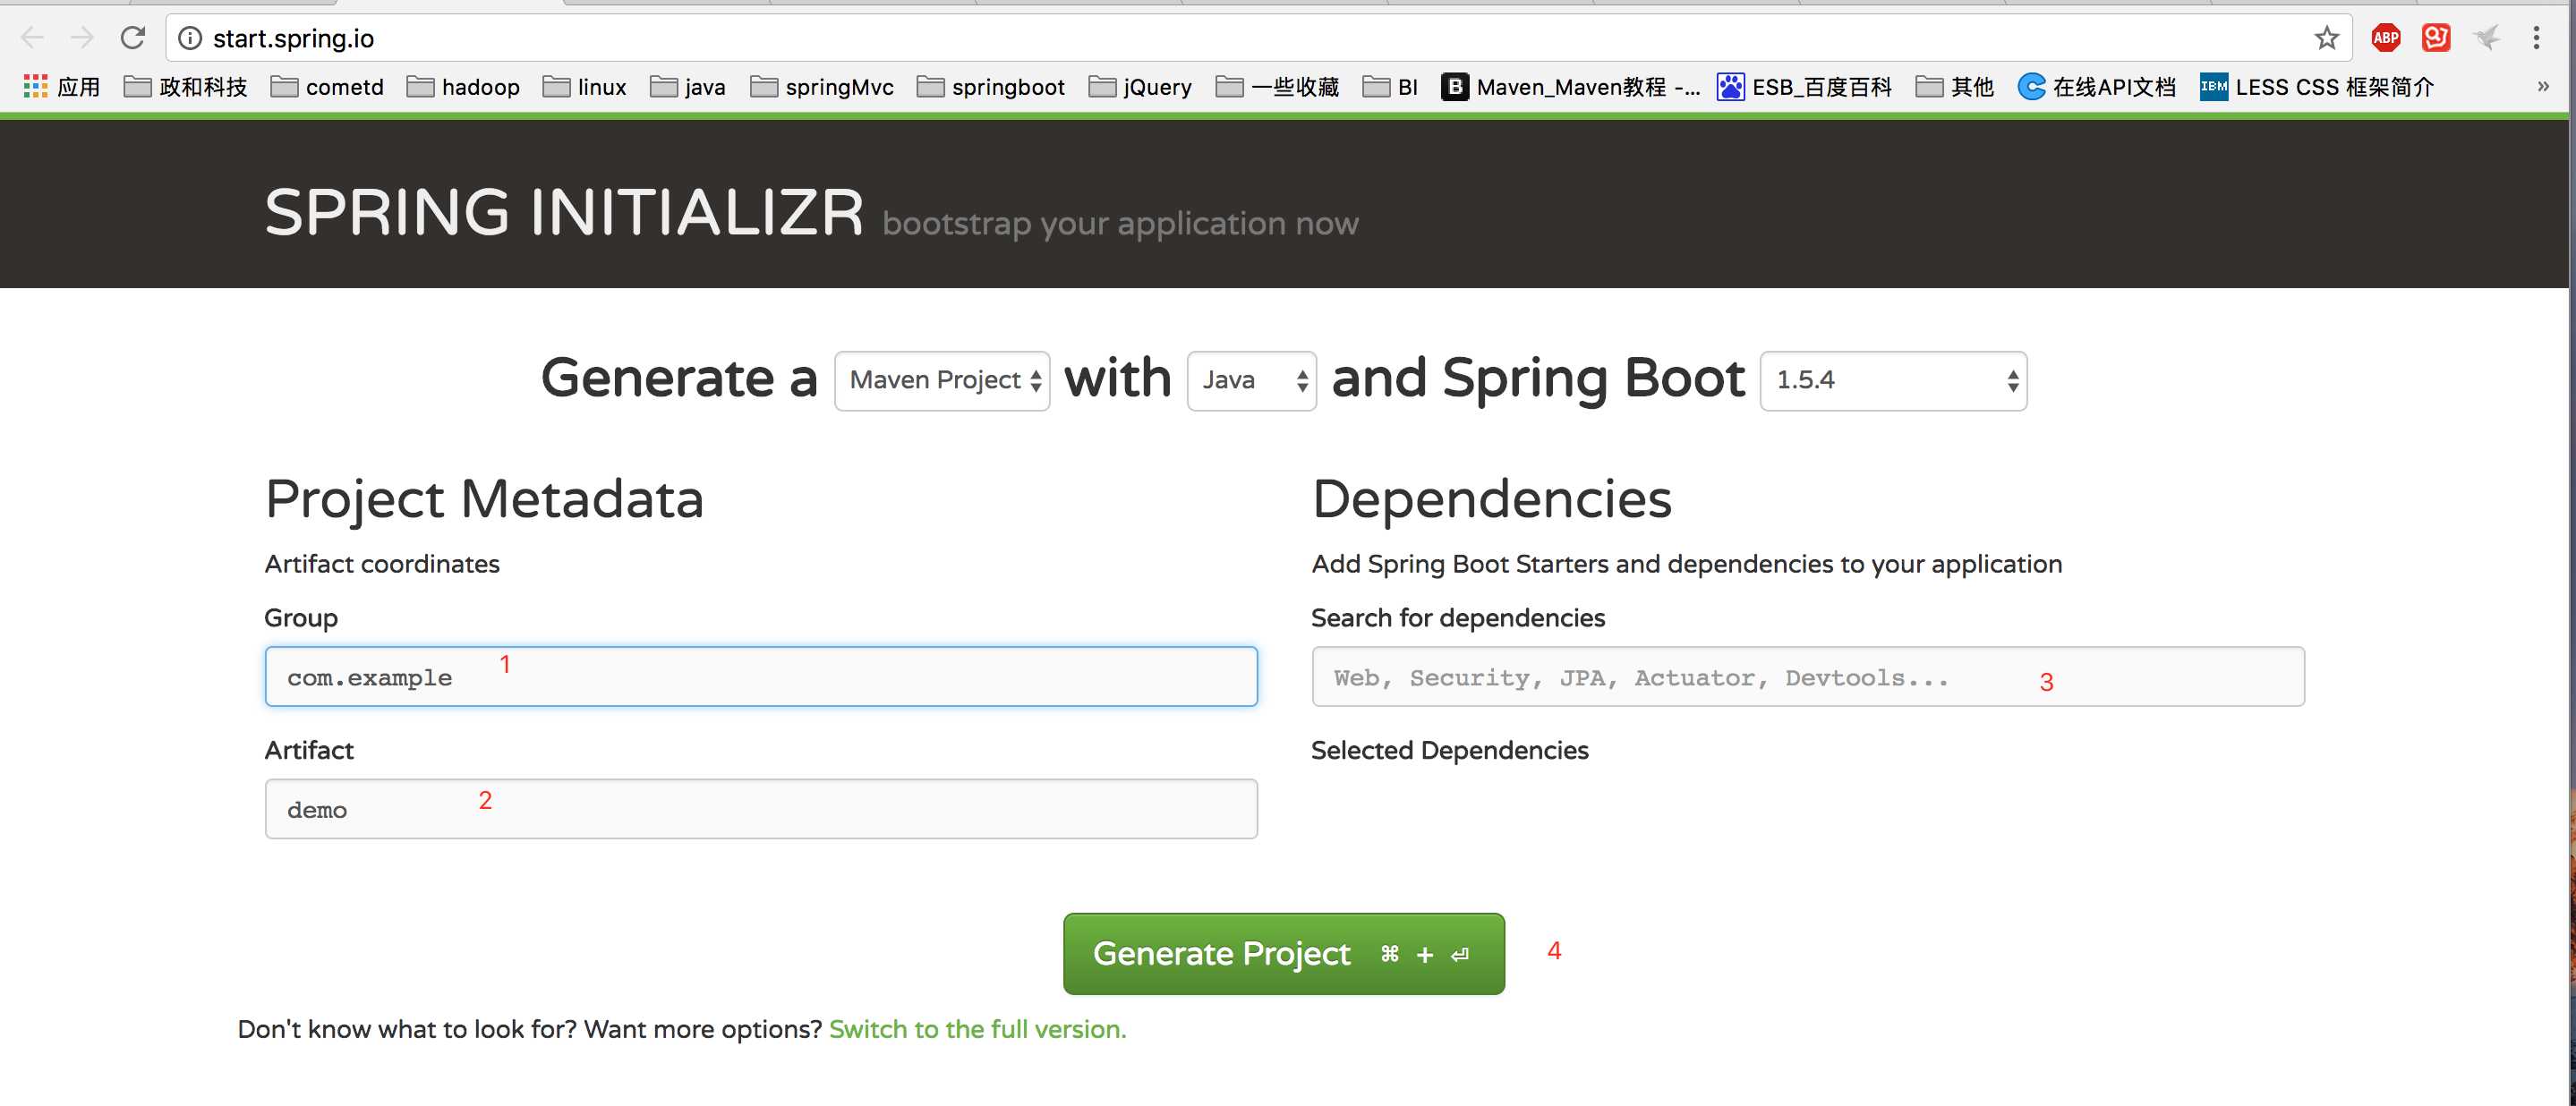
Task: Open the LESS CSS 框架简介 bookmark
Action: click(x=2316, y=87)
